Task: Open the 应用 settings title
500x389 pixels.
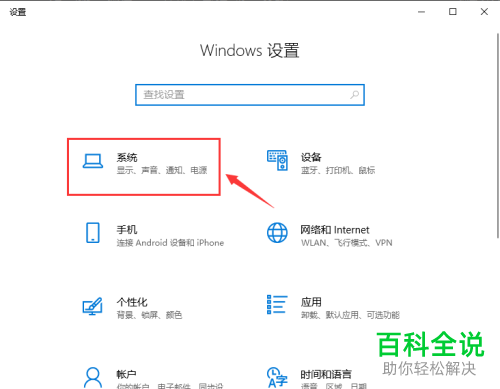Action: pyautogui.click(x=311, y=302)
